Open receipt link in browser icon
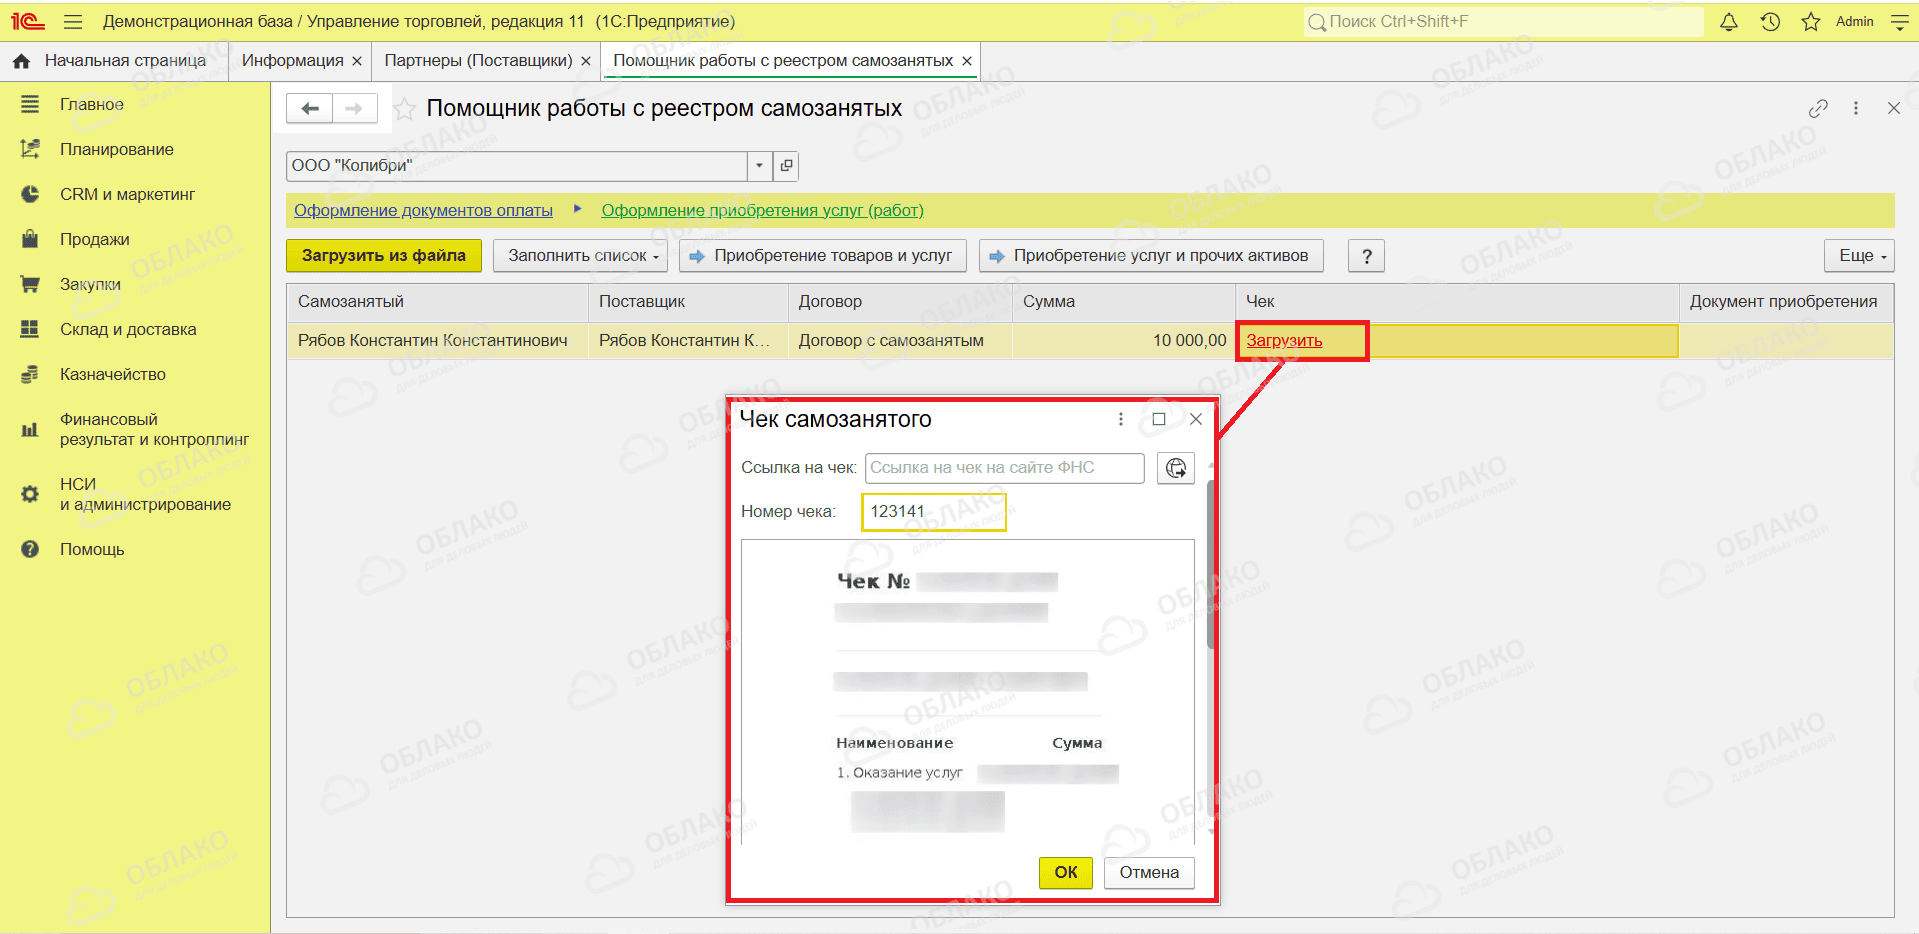Viewport: 1919px width, 934px height. pyautogui.click(x=1176, y=468)
